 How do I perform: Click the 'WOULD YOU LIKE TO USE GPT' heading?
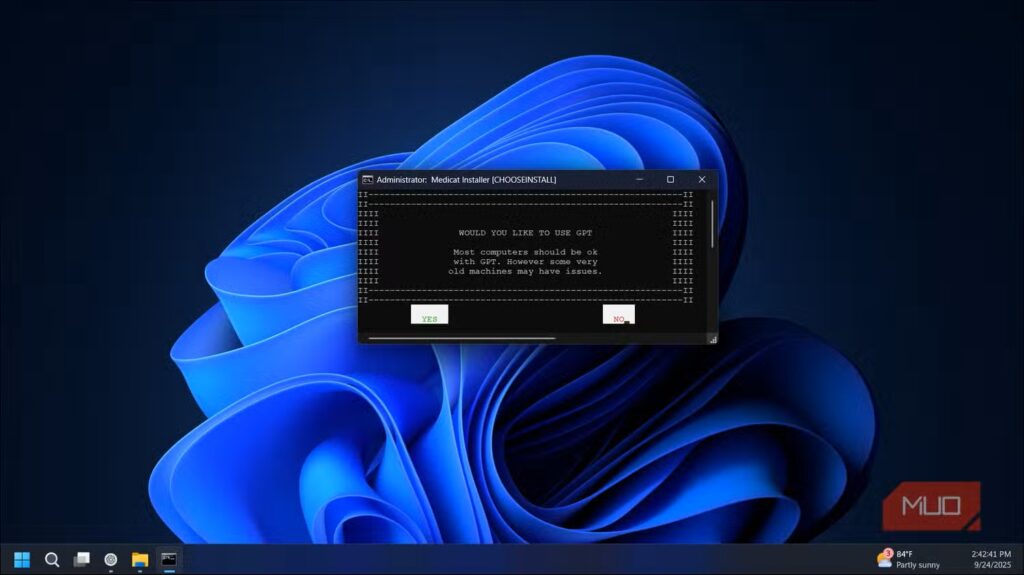point(524,232)
